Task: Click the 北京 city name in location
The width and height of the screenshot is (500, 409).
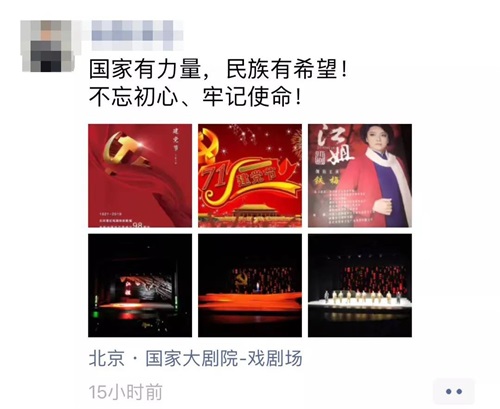Action: pos(107,359)
